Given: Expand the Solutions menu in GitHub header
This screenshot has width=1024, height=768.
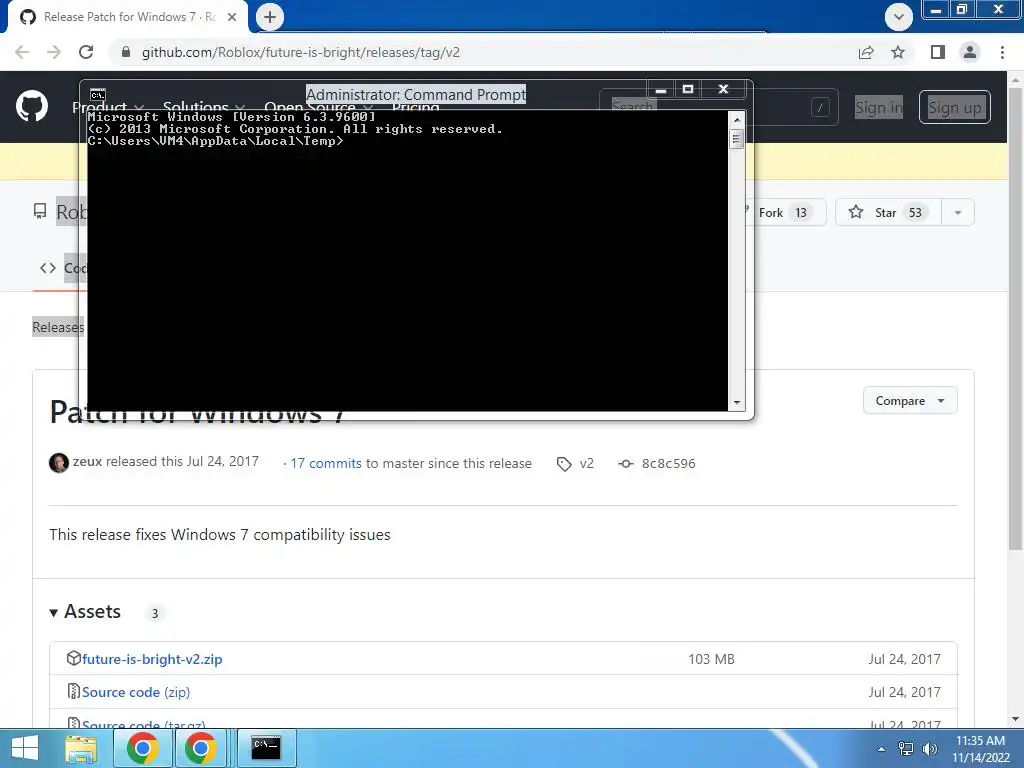Looking at the screenshot, I should pos(204,106).
